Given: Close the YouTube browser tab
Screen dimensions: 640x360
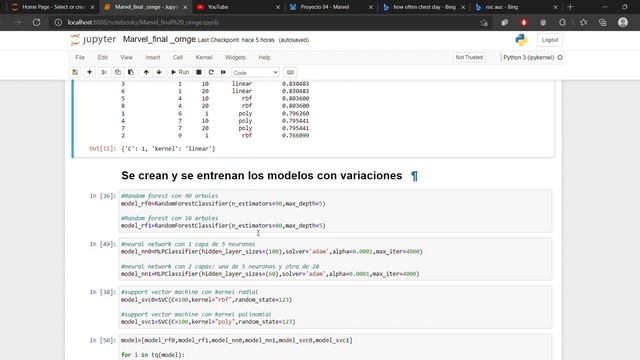Looking at the screenshot, I should click(278, 7).
